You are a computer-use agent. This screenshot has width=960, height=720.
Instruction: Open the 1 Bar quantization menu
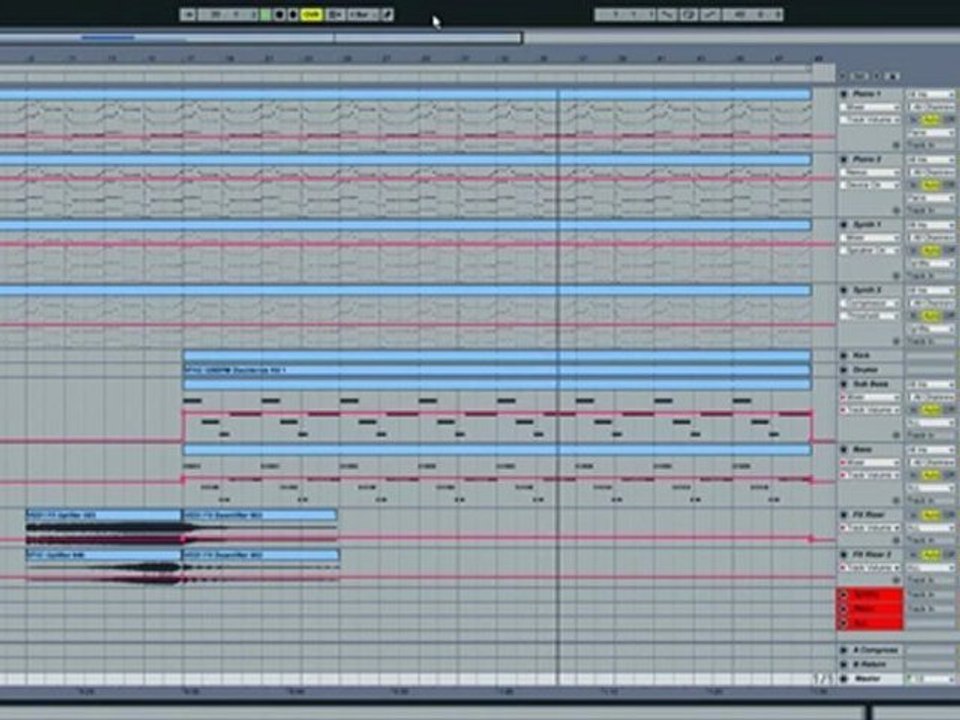(x=362, y=15)
